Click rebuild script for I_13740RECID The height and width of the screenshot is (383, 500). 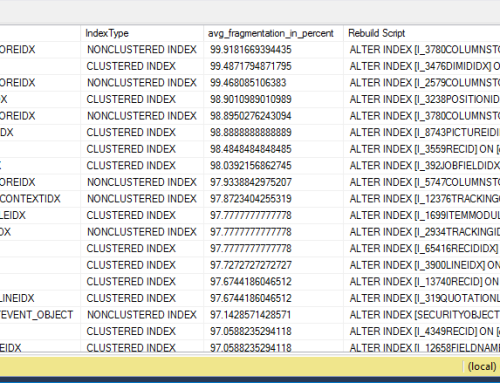pyautogui.click(x=422, y=282)
